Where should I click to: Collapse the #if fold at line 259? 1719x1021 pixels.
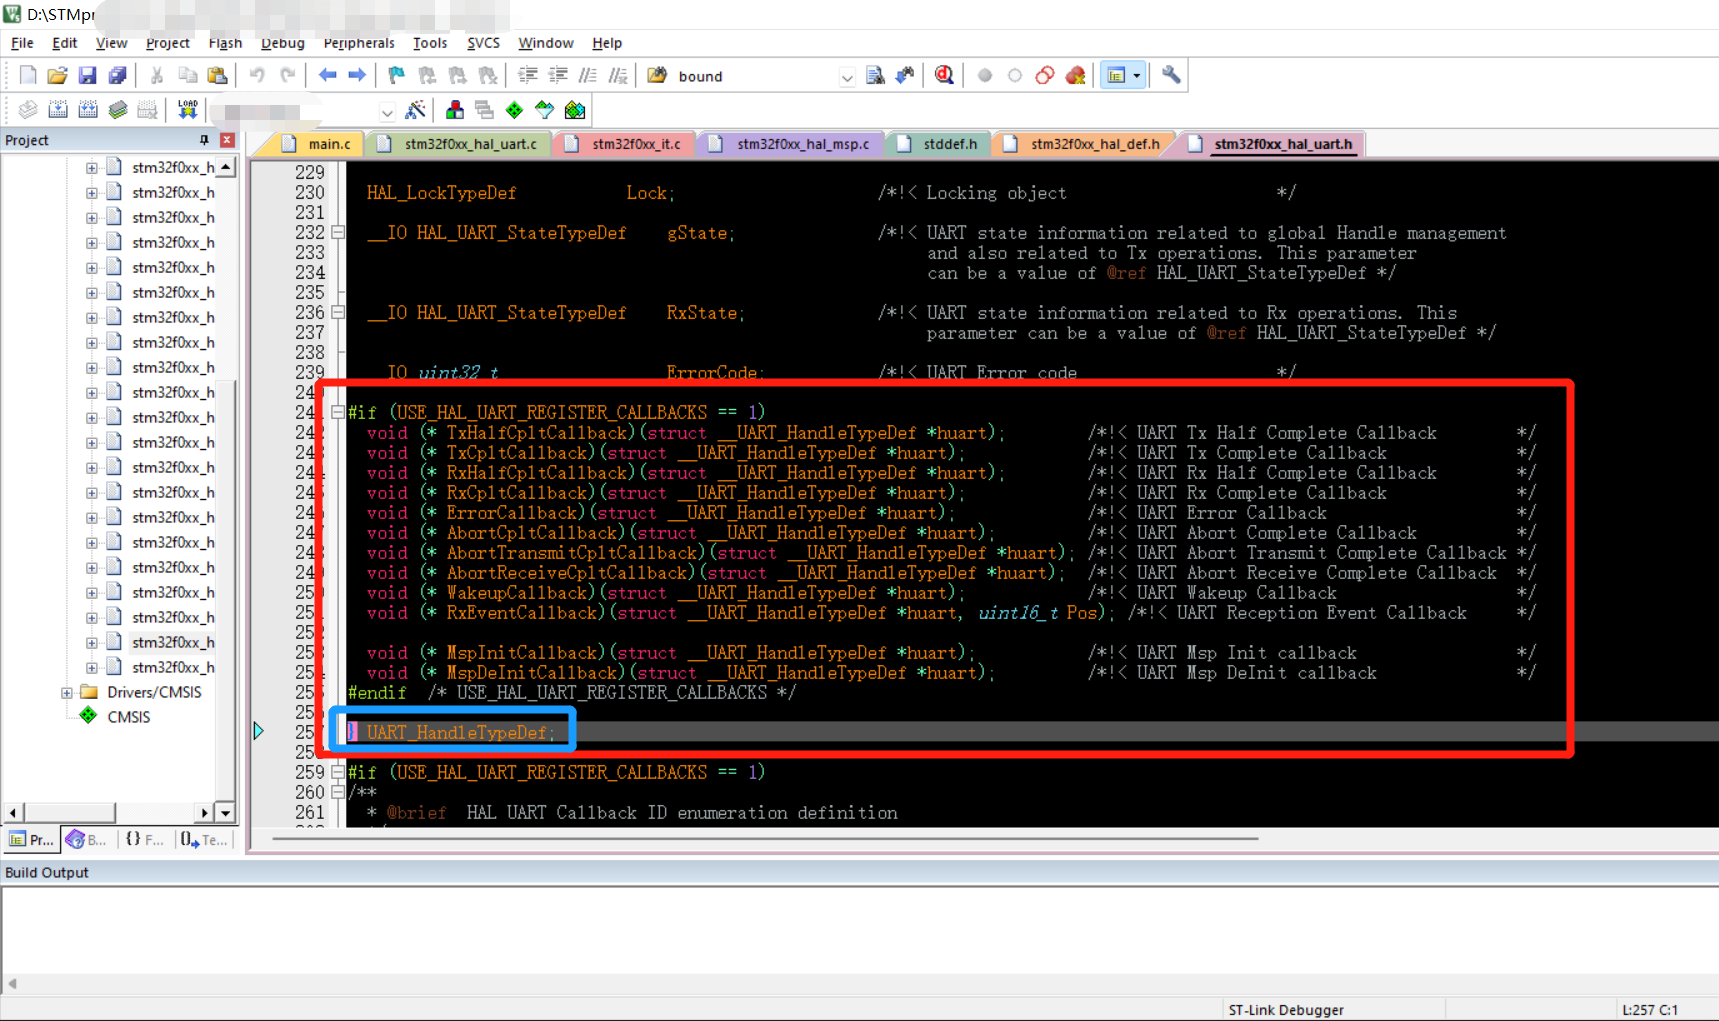point(338,772)
